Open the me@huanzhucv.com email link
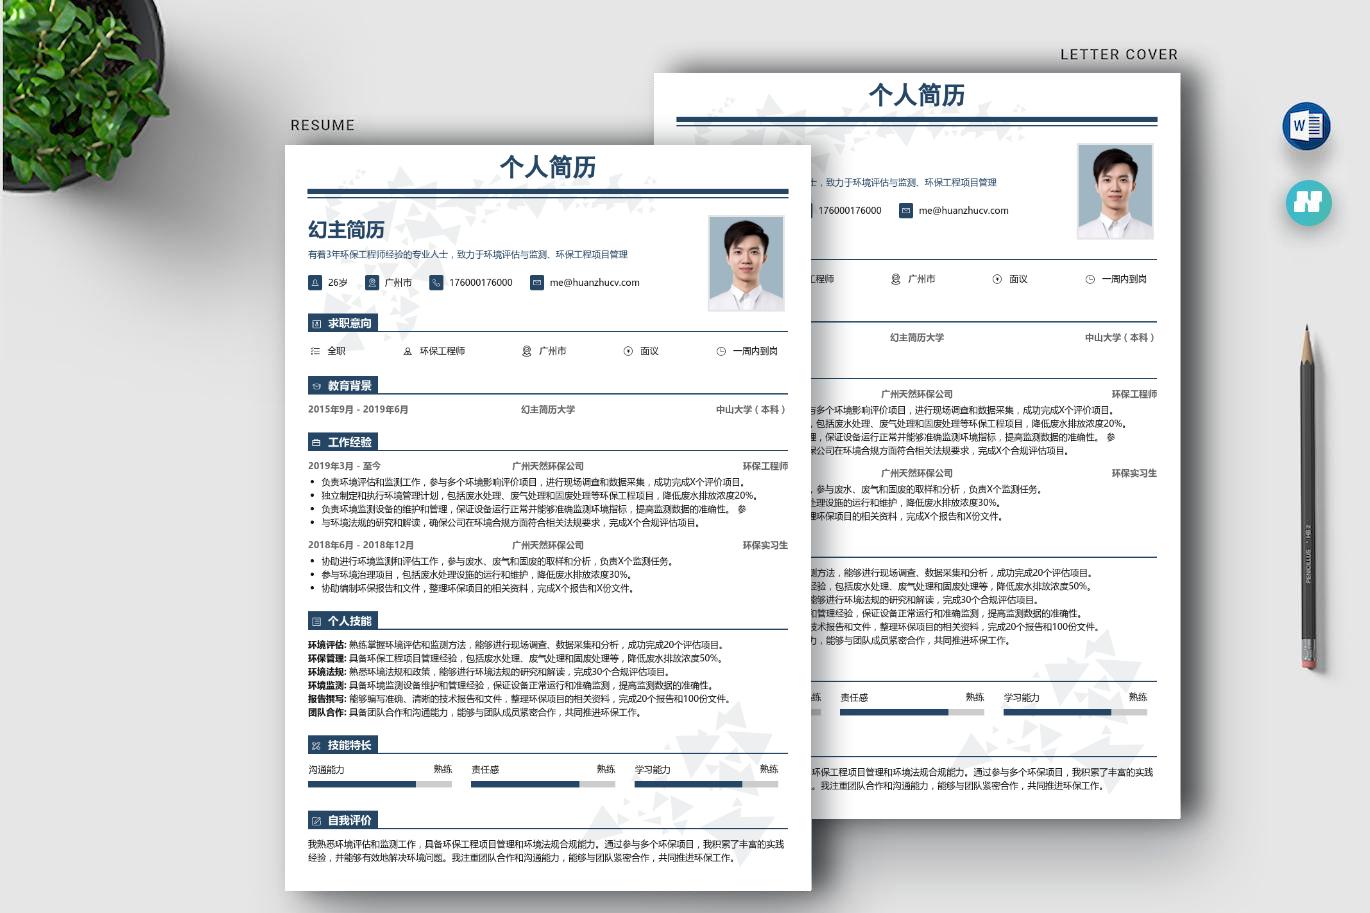The height and width of the screenshot is (913, 1370). (593, 282)
